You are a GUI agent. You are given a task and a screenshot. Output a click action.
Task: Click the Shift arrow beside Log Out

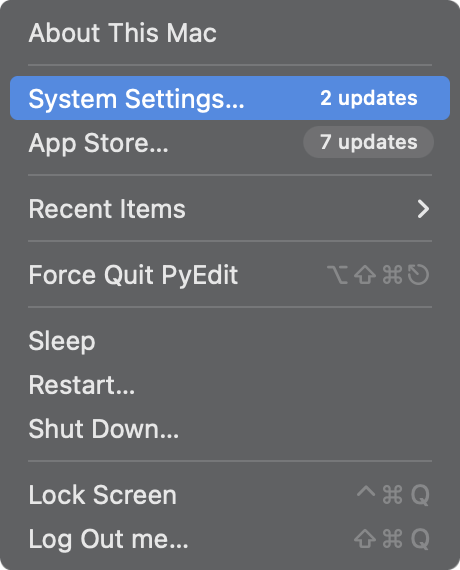(x=365, y=539)
